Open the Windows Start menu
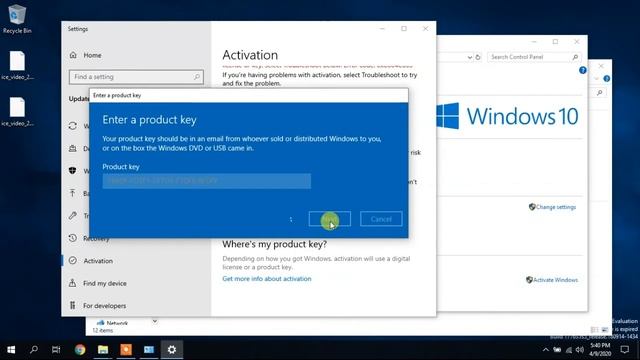 [11, 350]
